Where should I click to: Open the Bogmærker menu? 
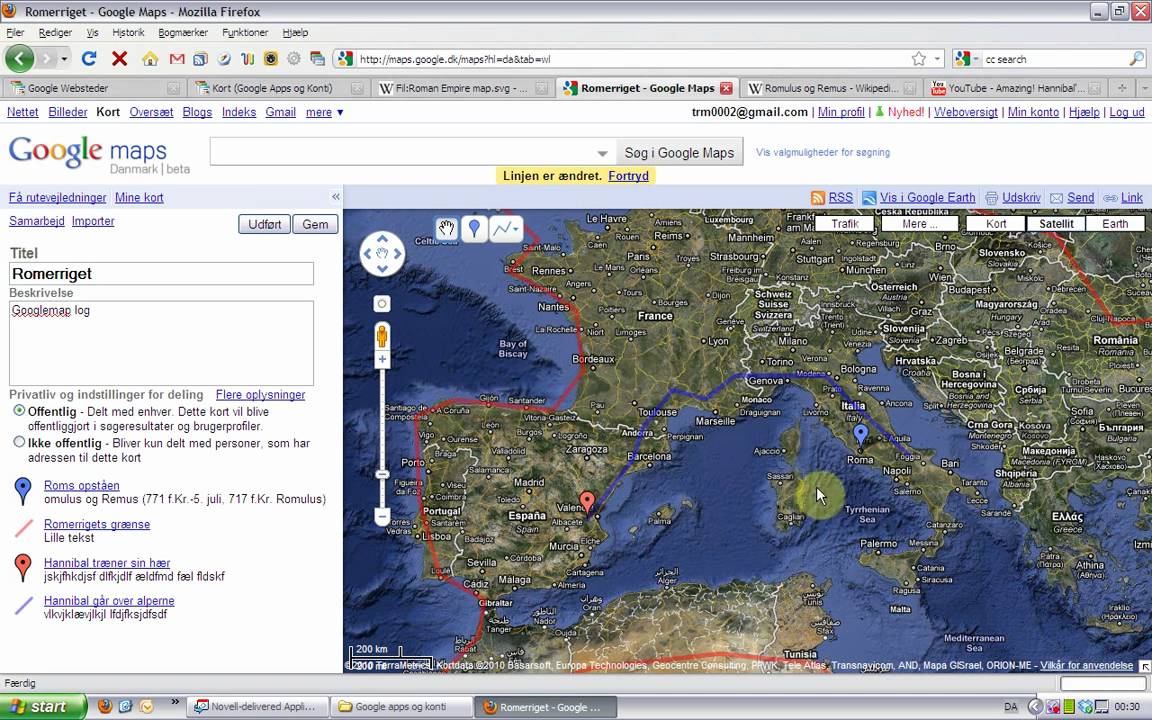point(183,32)
